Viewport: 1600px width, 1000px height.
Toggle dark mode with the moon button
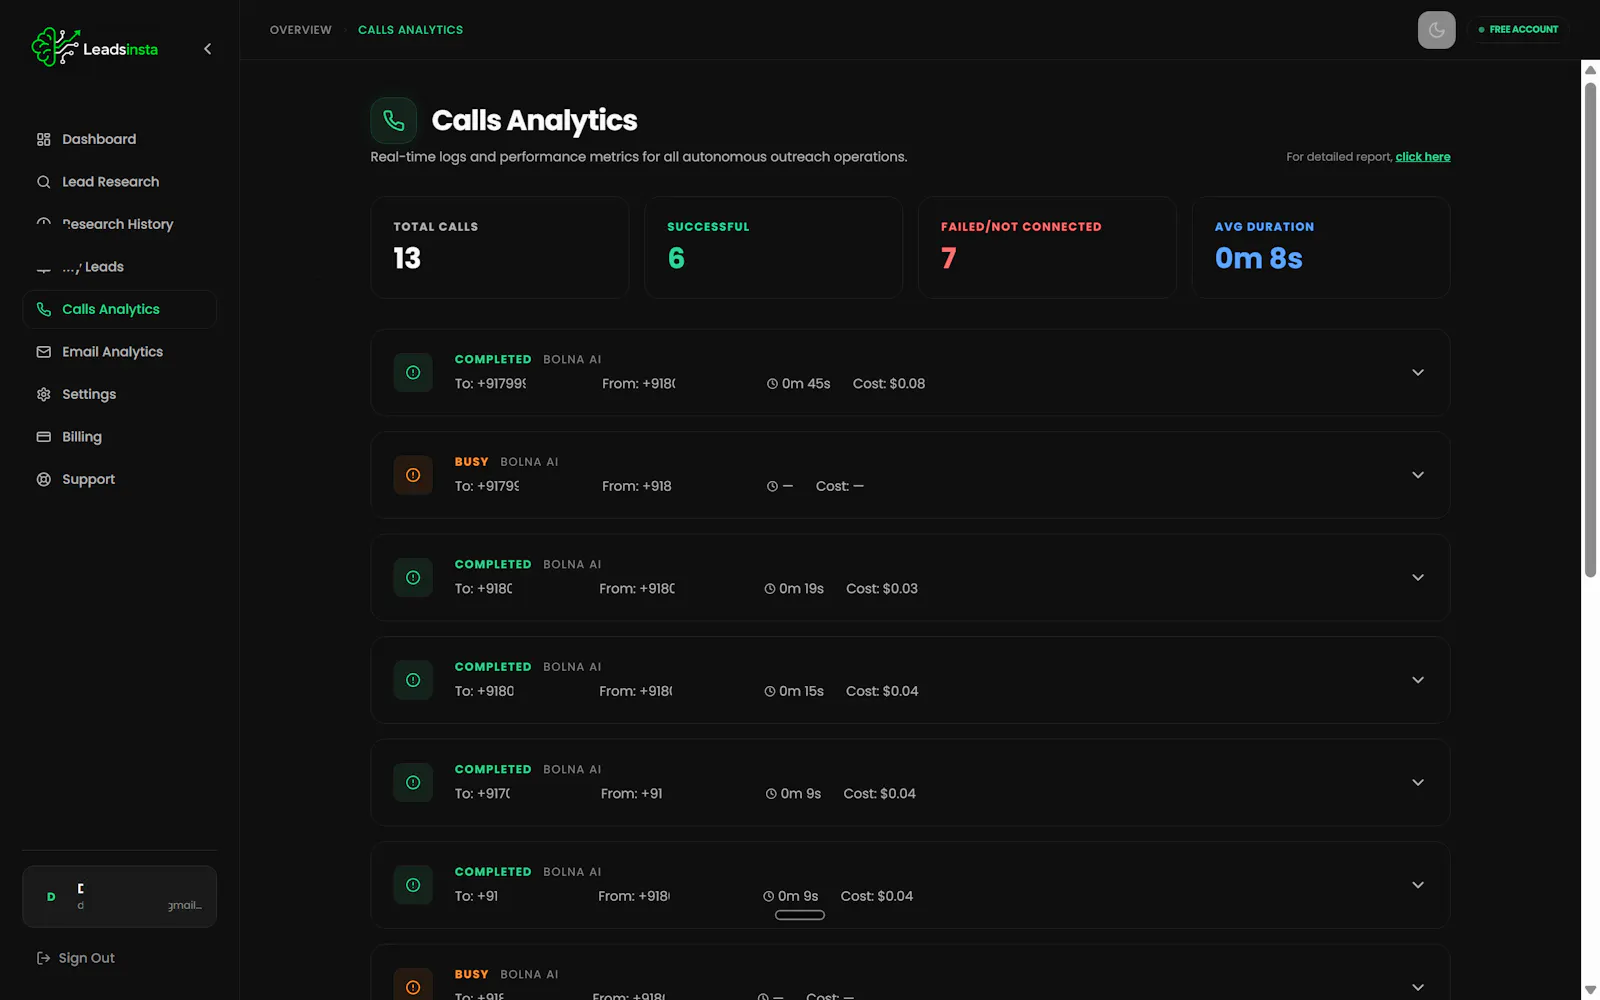click(1436, 30)
